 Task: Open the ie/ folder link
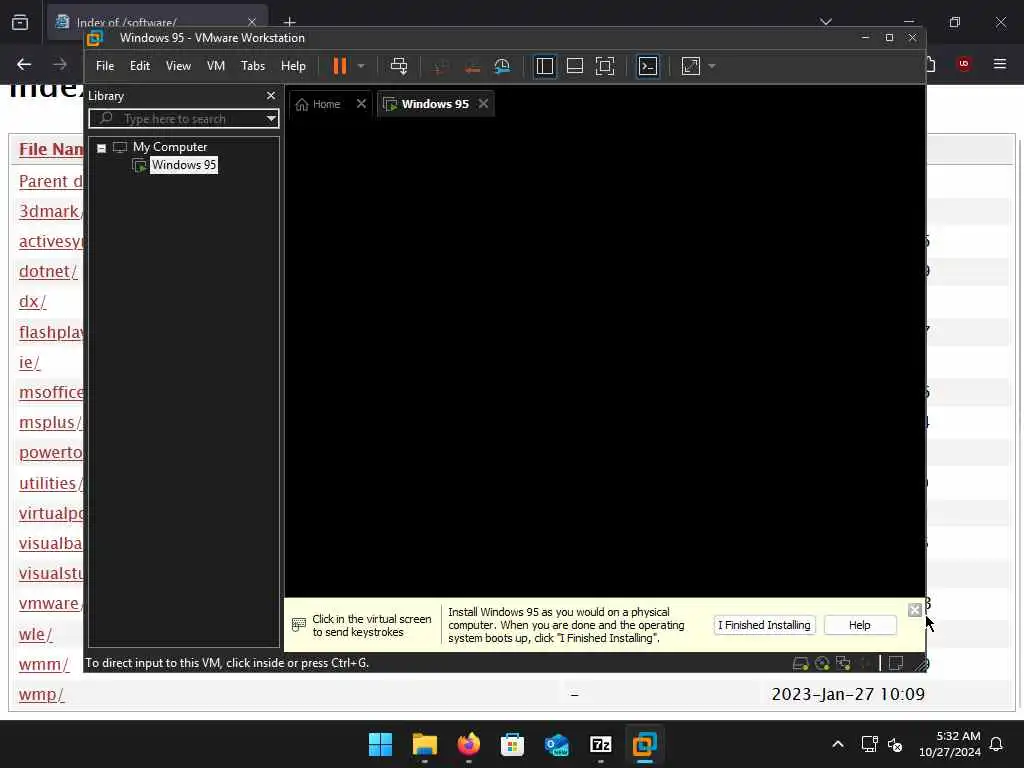point(29,362)
